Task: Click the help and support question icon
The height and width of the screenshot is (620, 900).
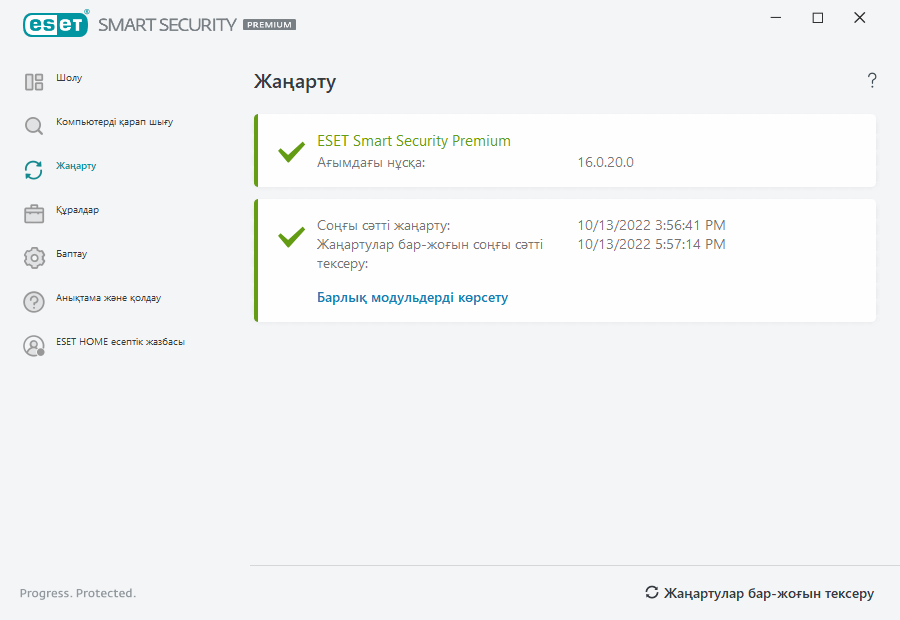Action: pyautogui.click(x=34, y=302)
